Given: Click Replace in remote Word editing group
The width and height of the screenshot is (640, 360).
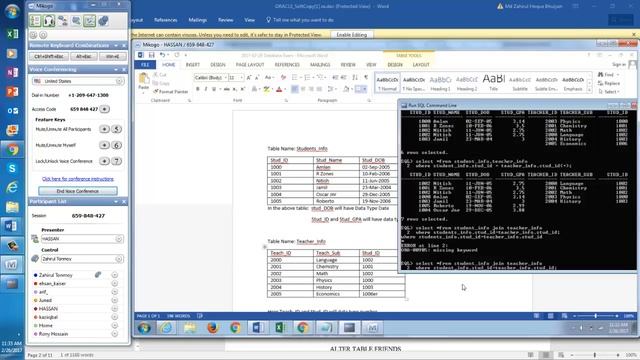Looking at the screenshot, I should coord(609,83).
